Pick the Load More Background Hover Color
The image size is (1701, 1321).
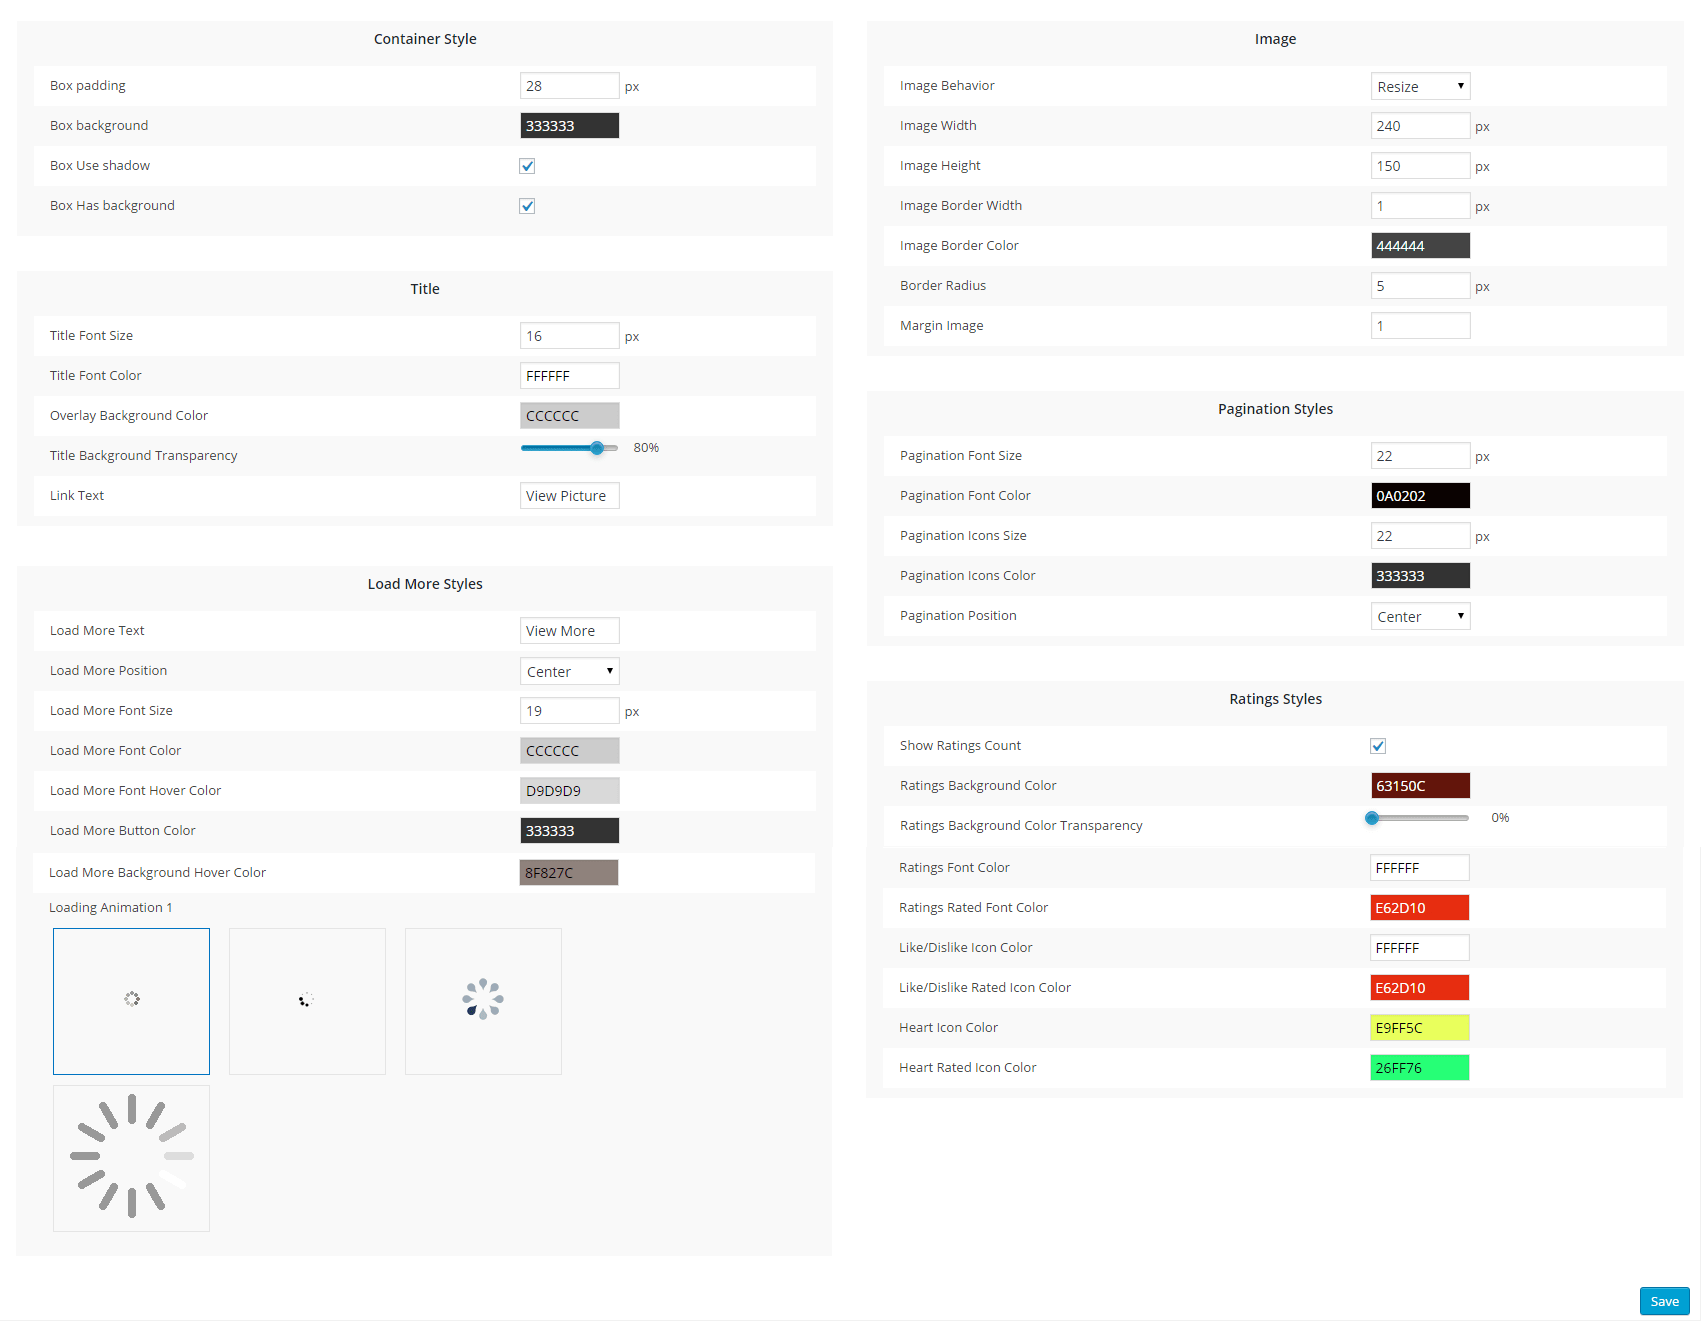pos(568,873)
